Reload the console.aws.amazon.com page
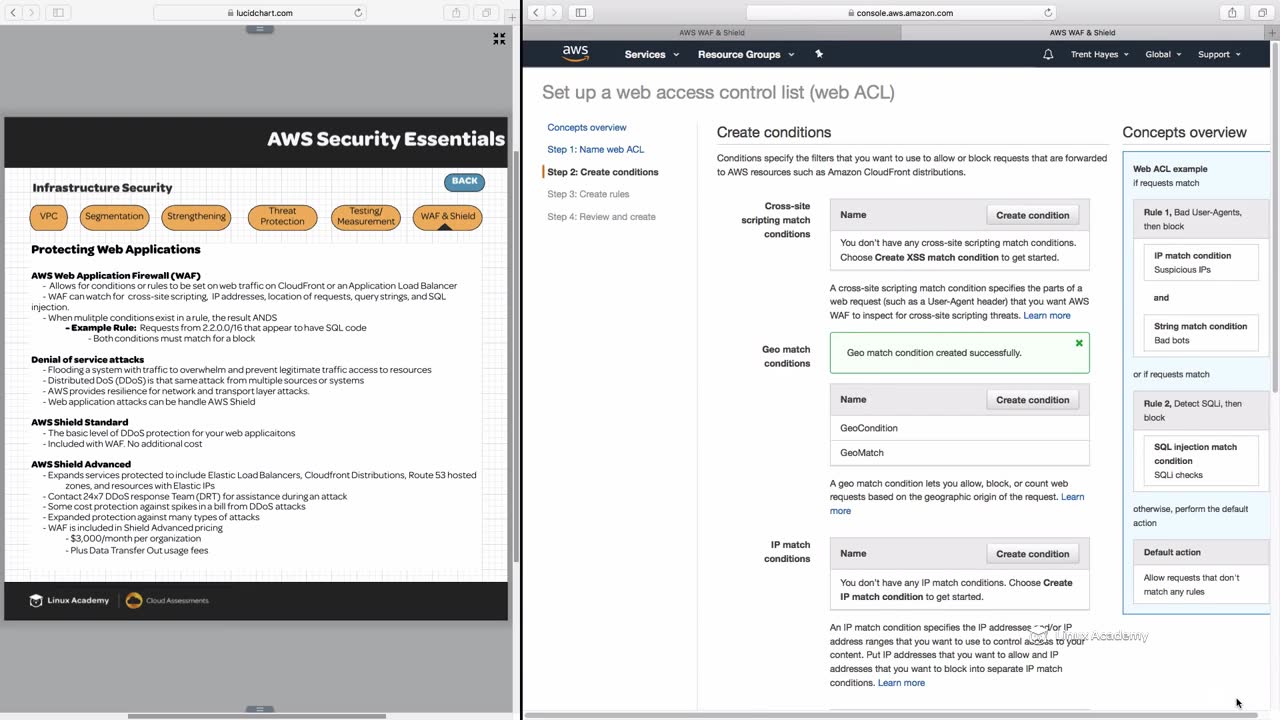1280x720 pixels. point(1048,13)
